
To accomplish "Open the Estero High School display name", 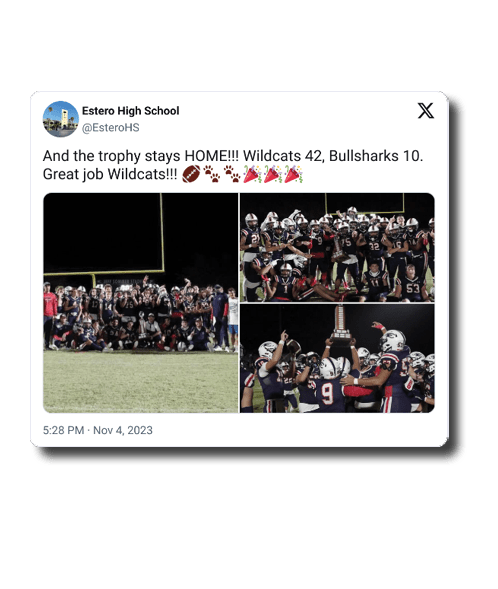I will pyautogui.click(x=131, y=111).
